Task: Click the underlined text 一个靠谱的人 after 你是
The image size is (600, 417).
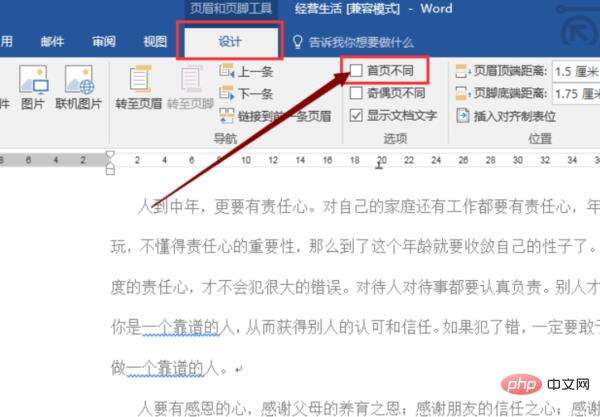Action: point(188,328)
